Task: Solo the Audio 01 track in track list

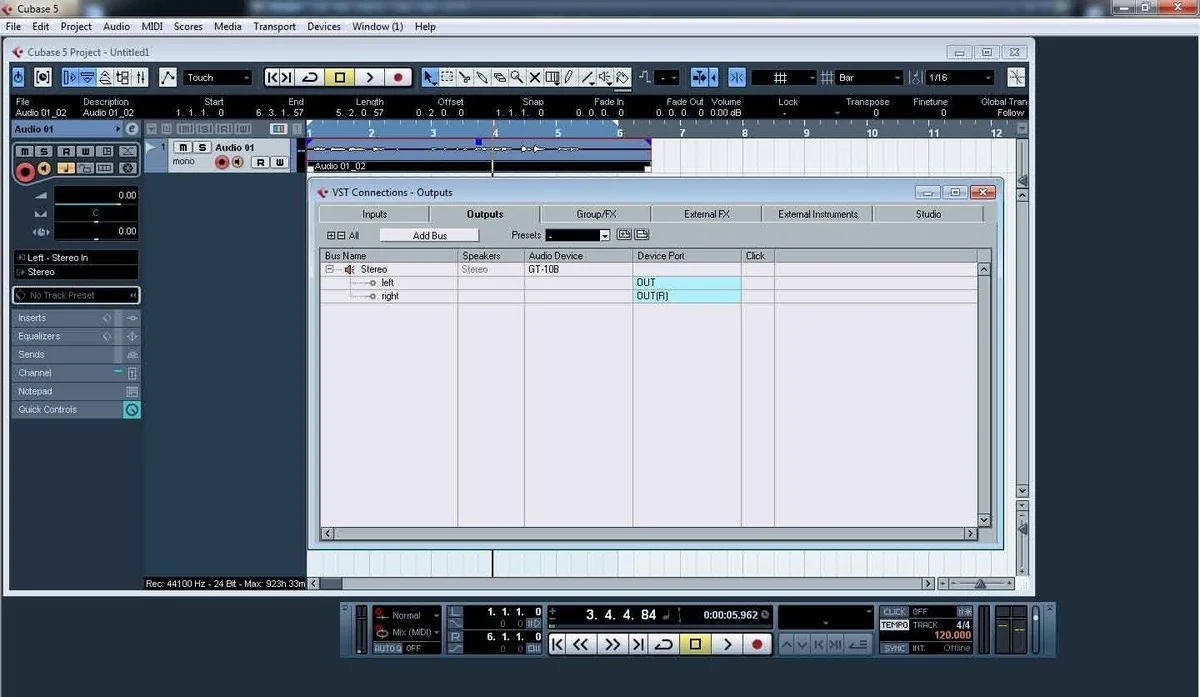Action: 201,148
